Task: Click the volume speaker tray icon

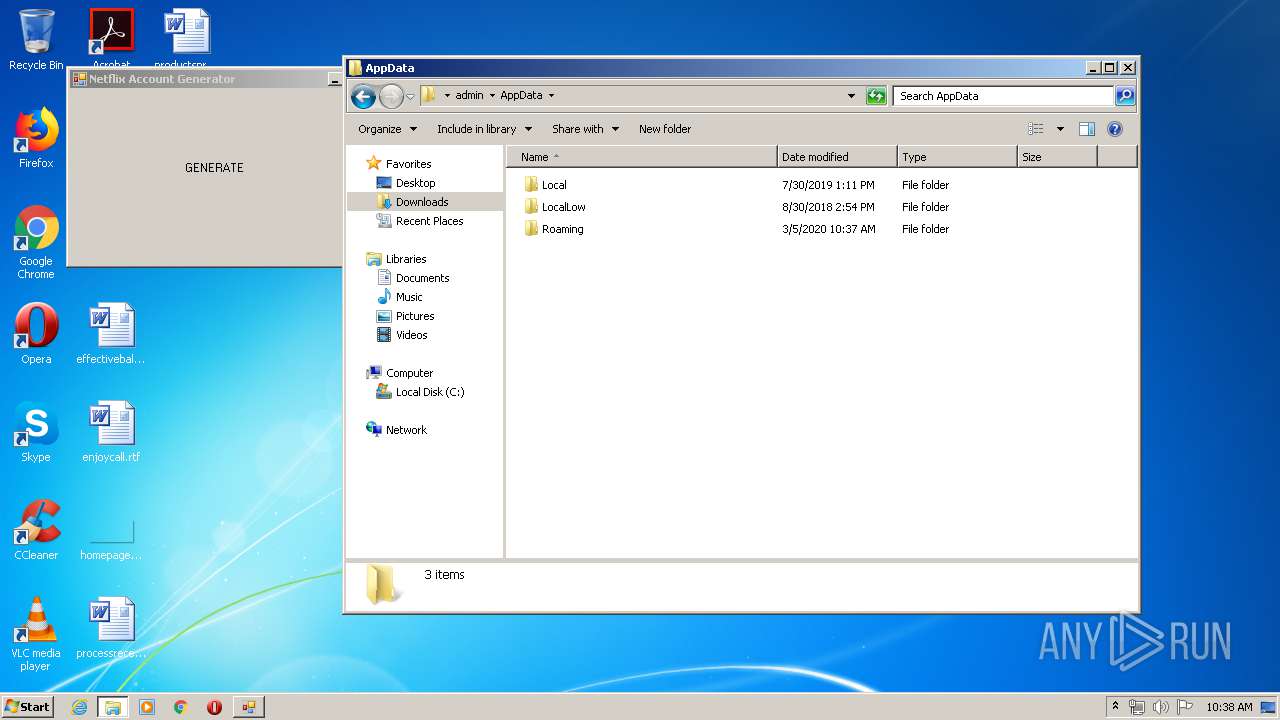Action: (x=1160, y=707)
